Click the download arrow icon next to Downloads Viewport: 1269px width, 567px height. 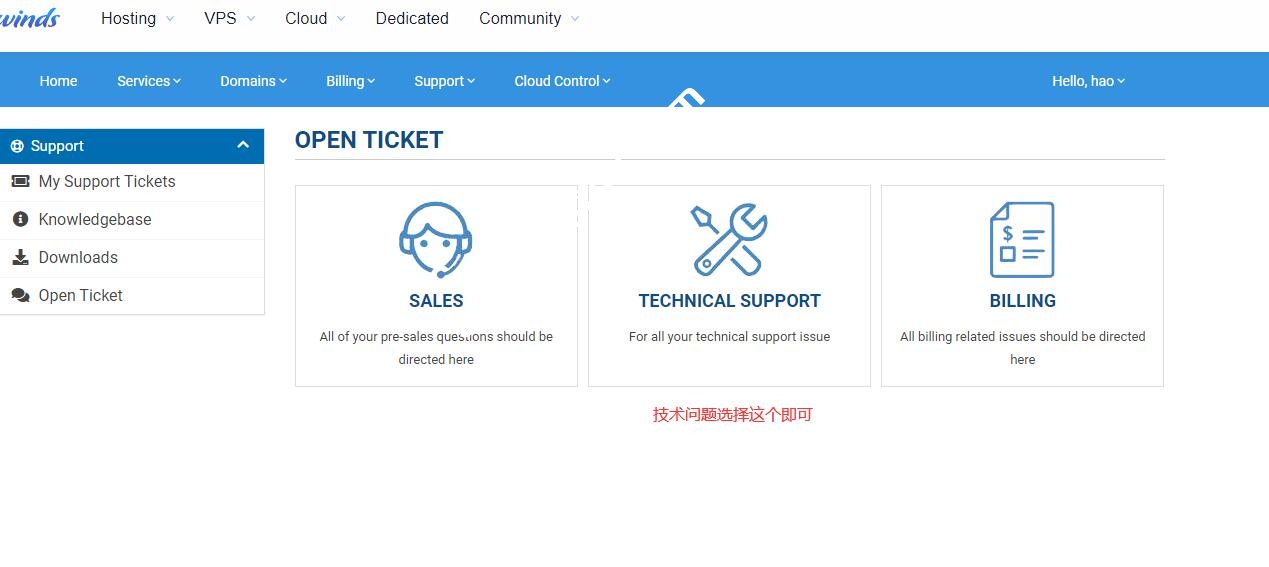point(20,257)
